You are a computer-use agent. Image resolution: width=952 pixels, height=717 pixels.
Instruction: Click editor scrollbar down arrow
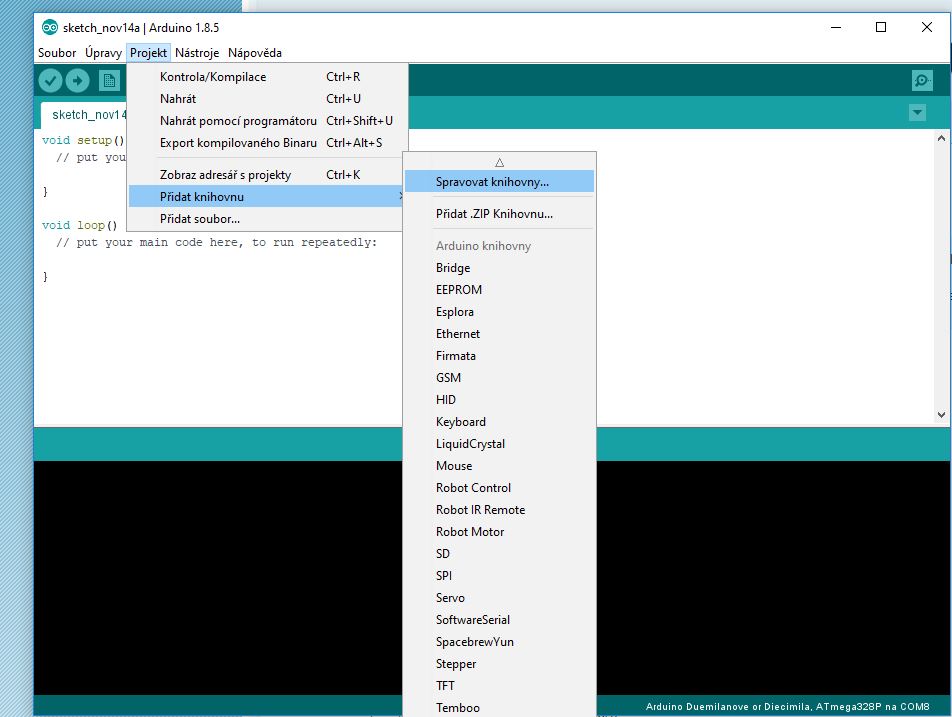click(941, 414)
